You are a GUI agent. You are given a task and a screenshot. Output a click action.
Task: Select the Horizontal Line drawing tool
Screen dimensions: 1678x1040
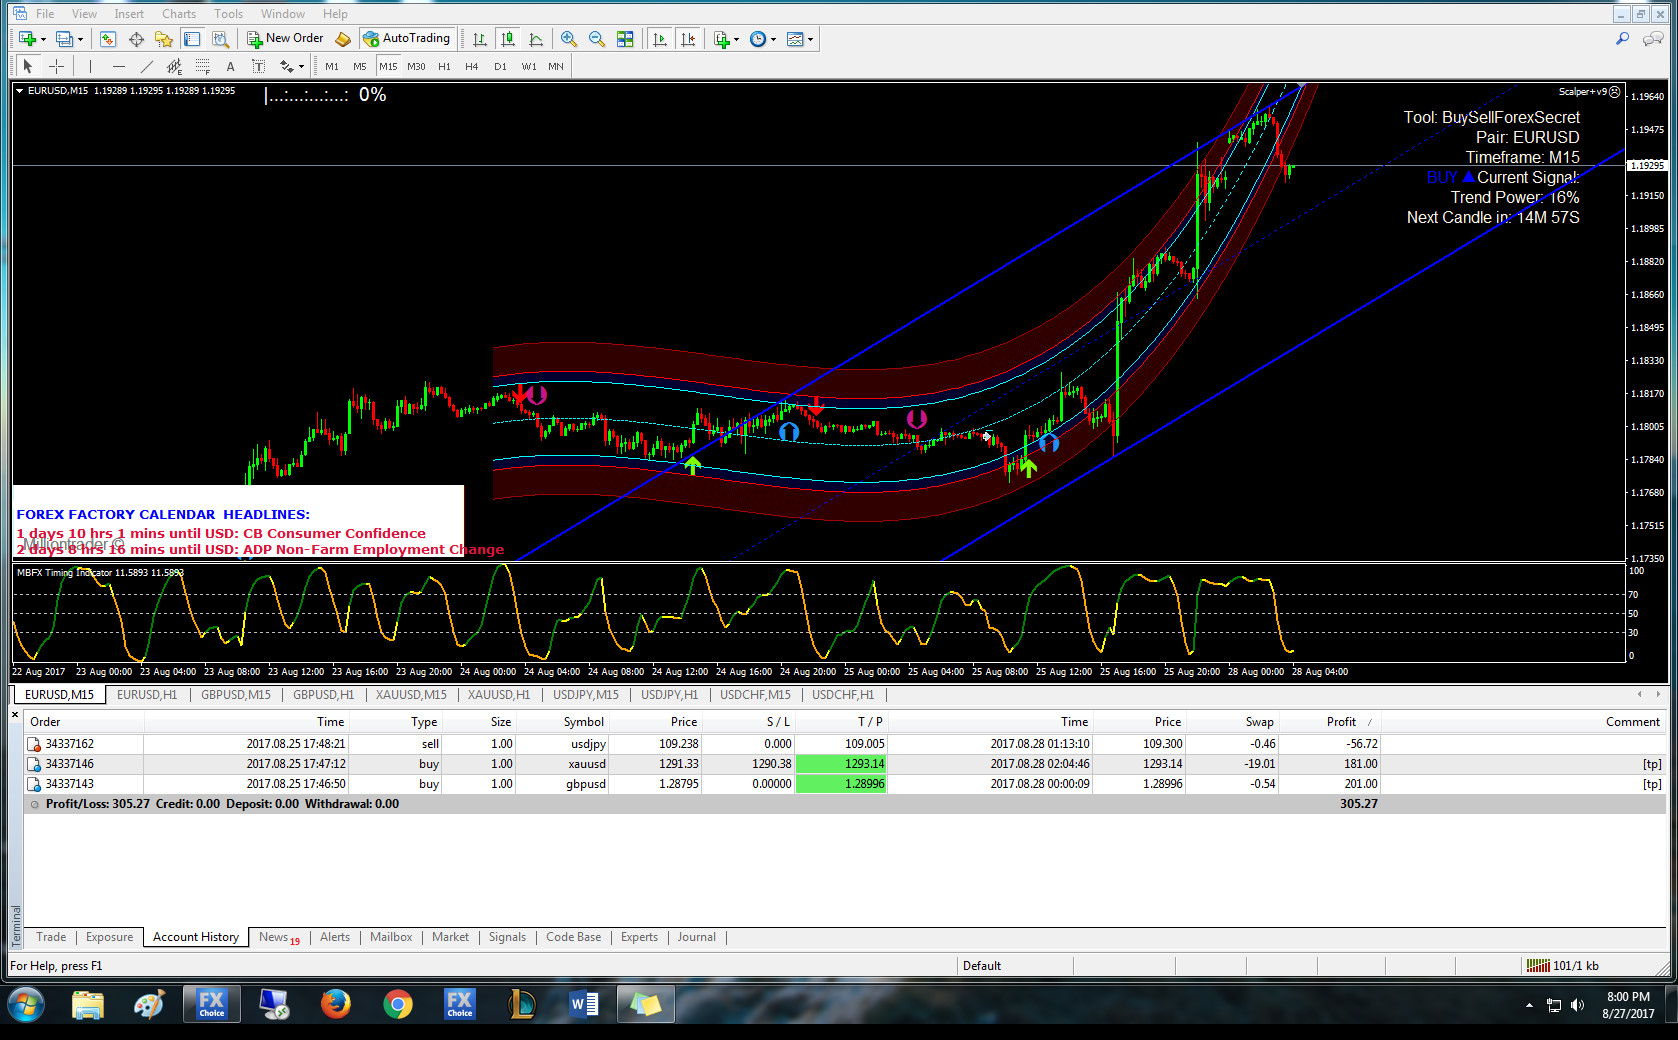119,66
